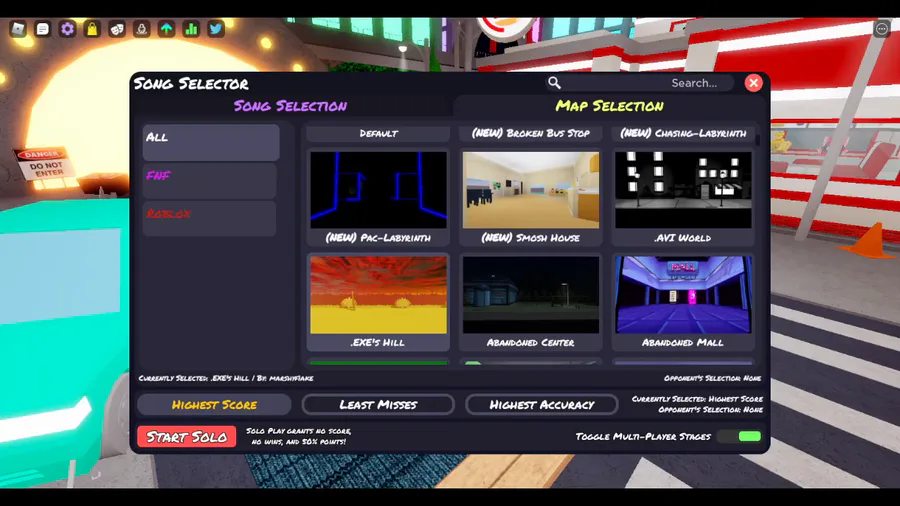Click the "Toggle Multi-Player Stages" label
Viewport: 900px width, 506px height.
[x=643, y=437]
